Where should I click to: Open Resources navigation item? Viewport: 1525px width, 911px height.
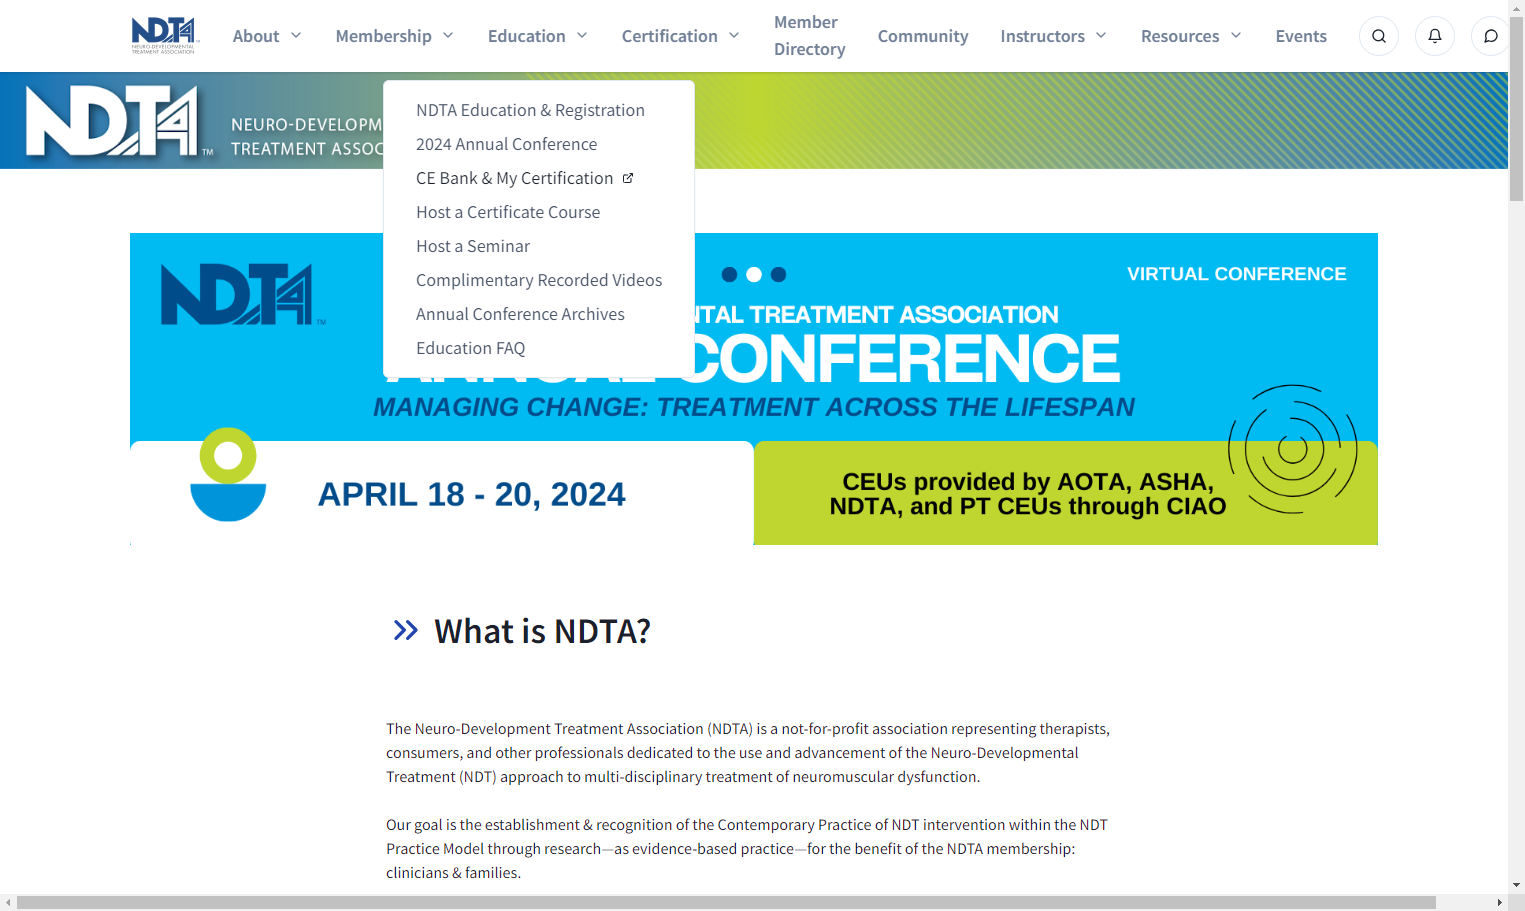pos(1180,36)
